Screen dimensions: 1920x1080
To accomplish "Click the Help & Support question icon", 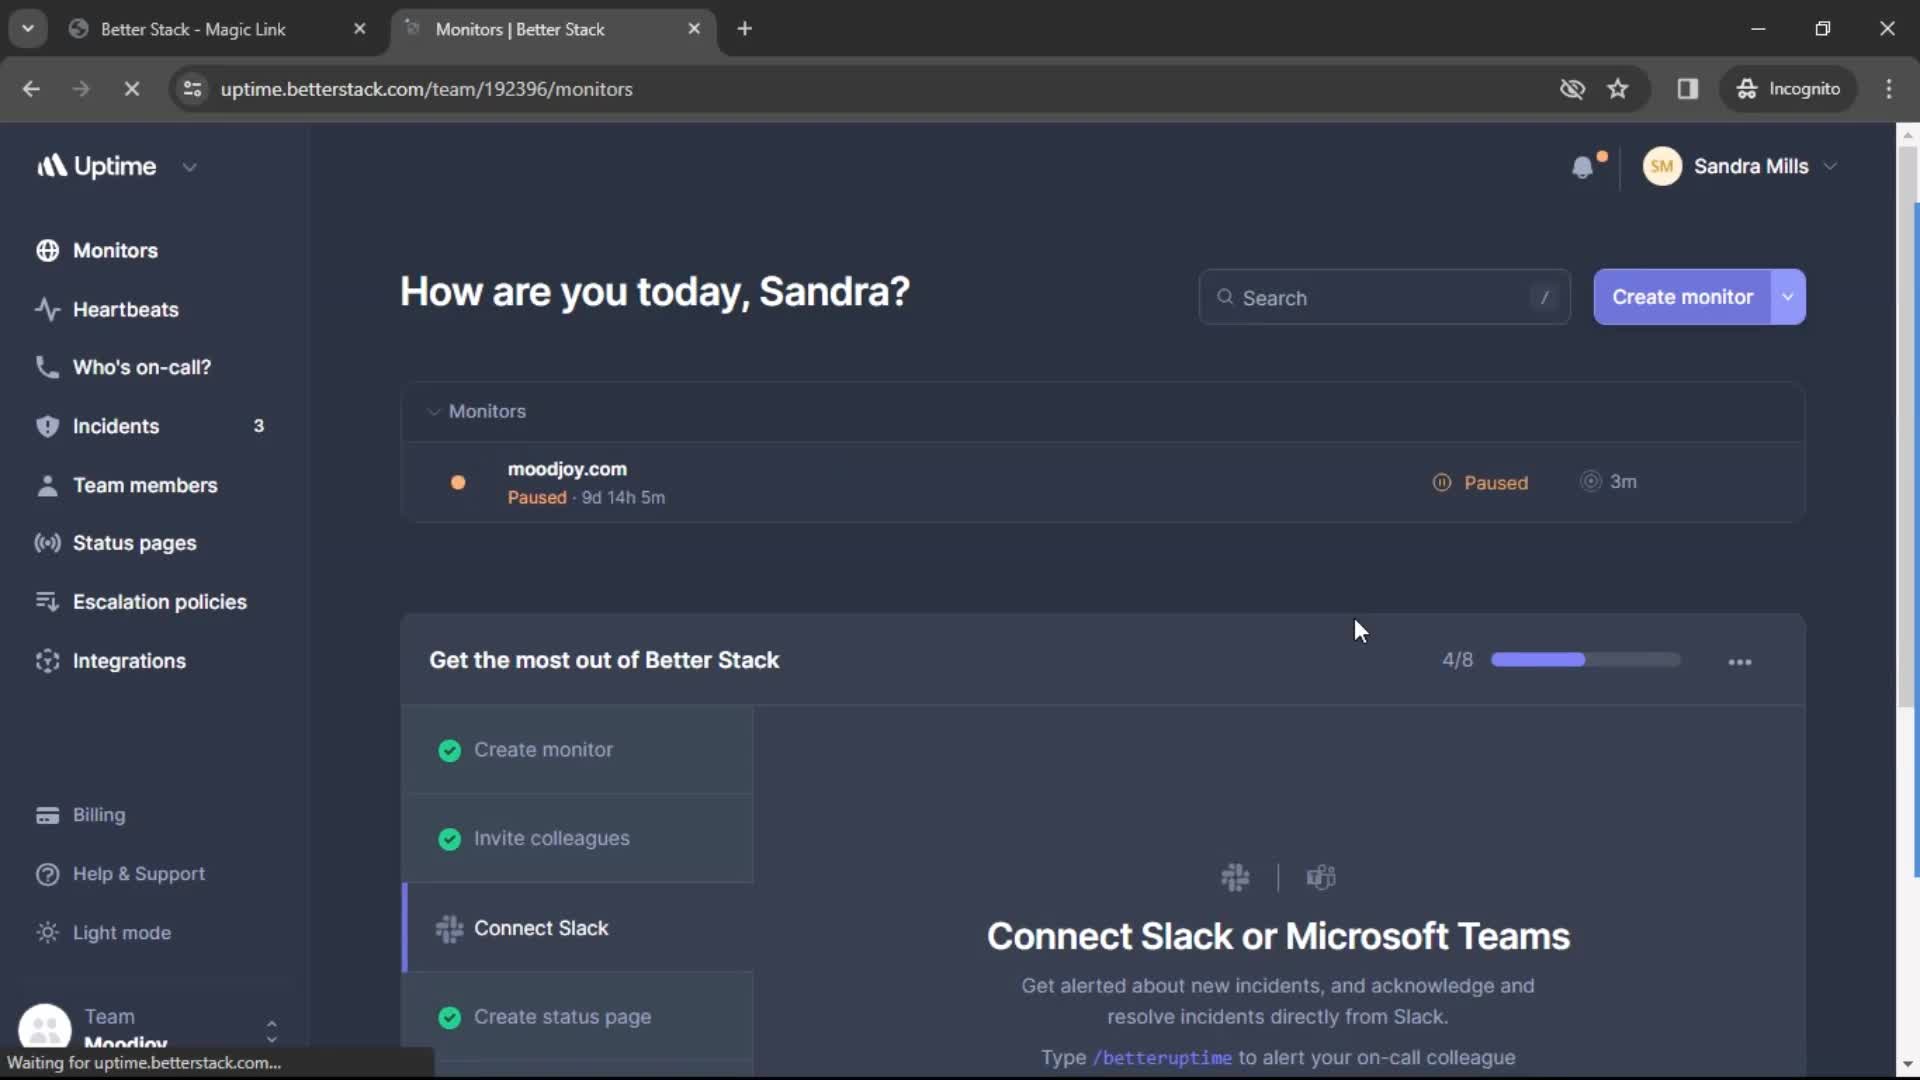I will coord(47,875).
